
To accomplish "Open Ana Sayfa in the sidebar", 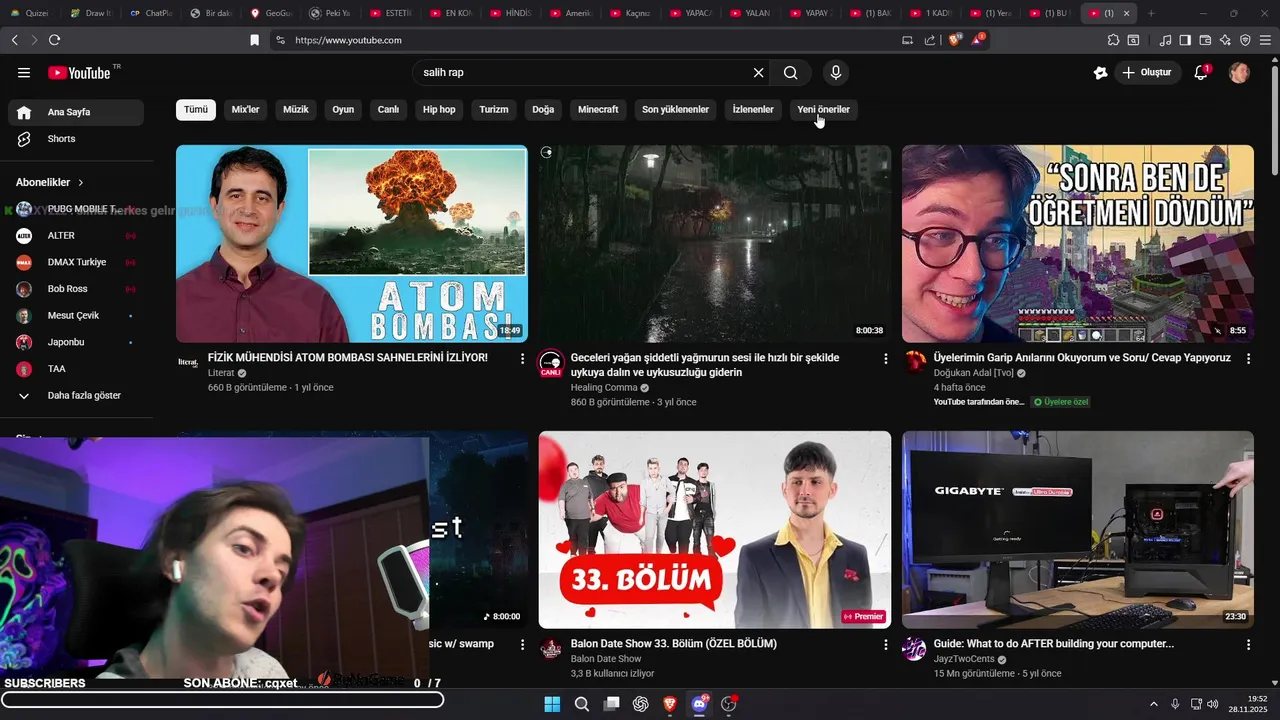I will 76,112.
